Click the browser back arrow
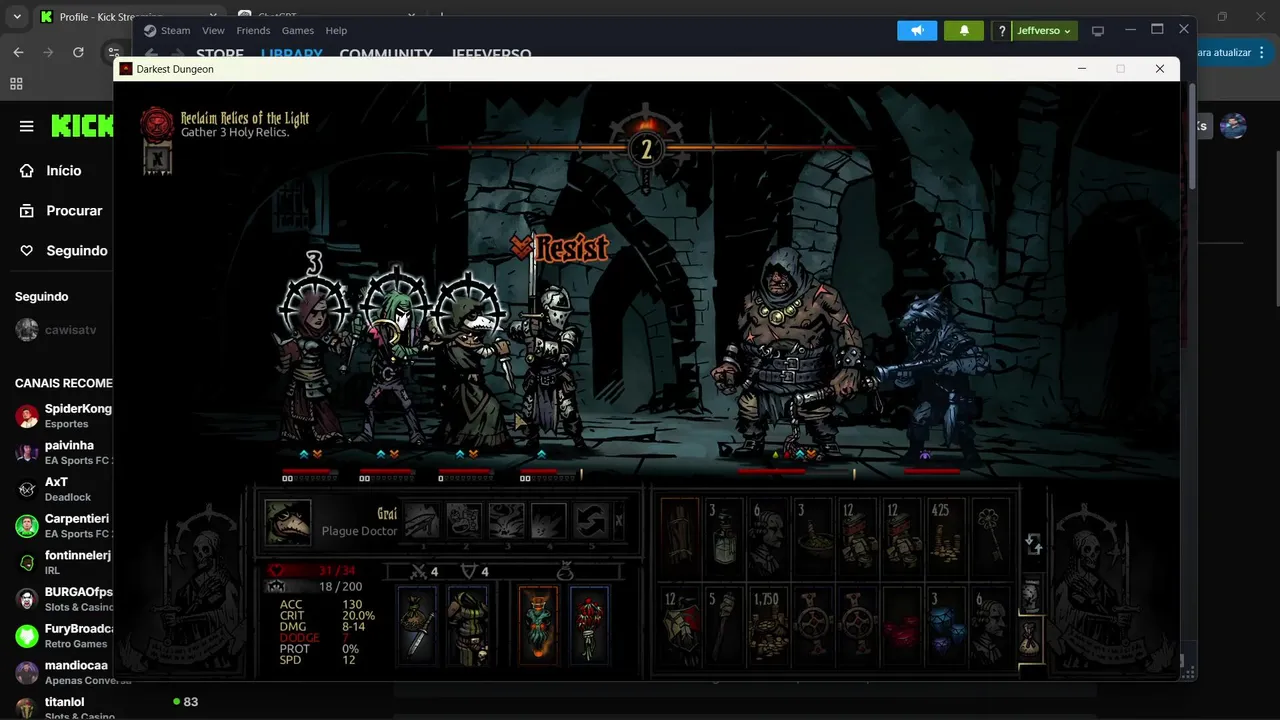 pyautogui.click(x=18, y=52)
